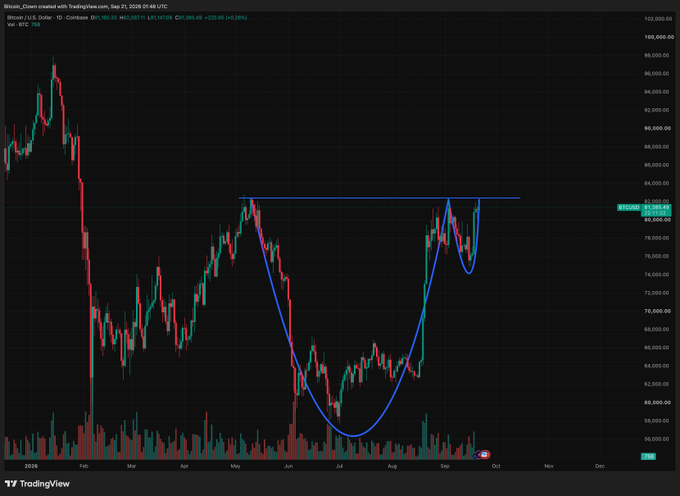Click the 74,000.00 price axis label

[x=659, y=274]
